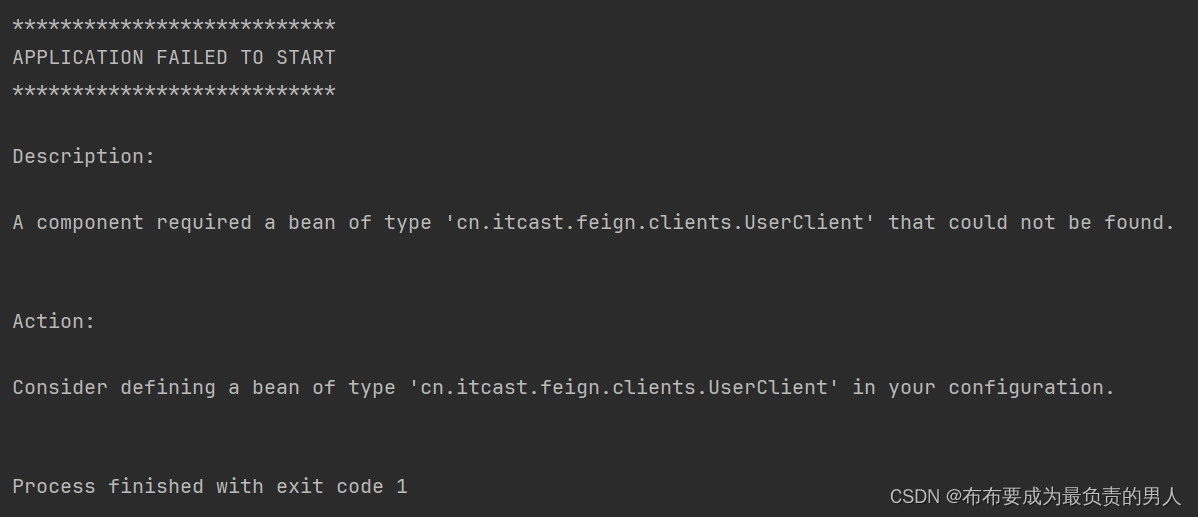Image resolution: width=1198 pixels, height=517 pixels.
Task: Click the top row of asterisks
Action: tap(174, 26)
